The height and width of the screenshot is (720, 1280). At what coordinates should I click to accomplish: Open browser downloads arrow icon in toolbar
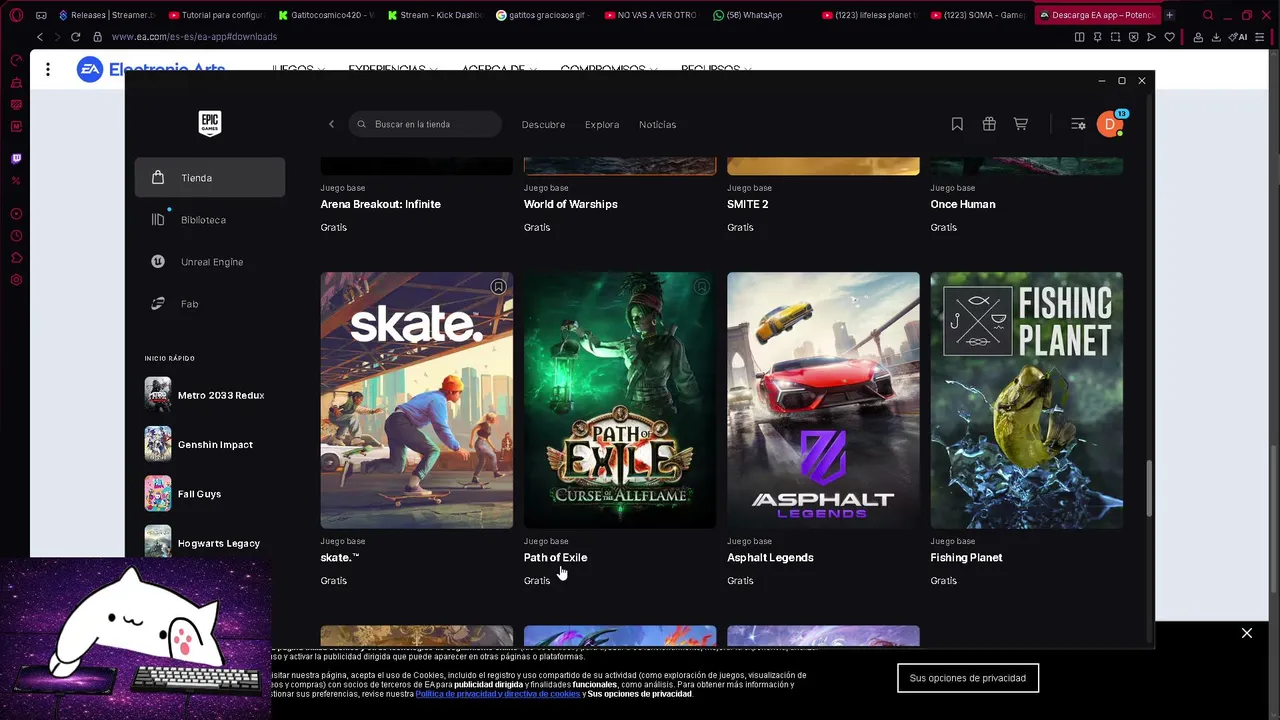coord(1216,37)
